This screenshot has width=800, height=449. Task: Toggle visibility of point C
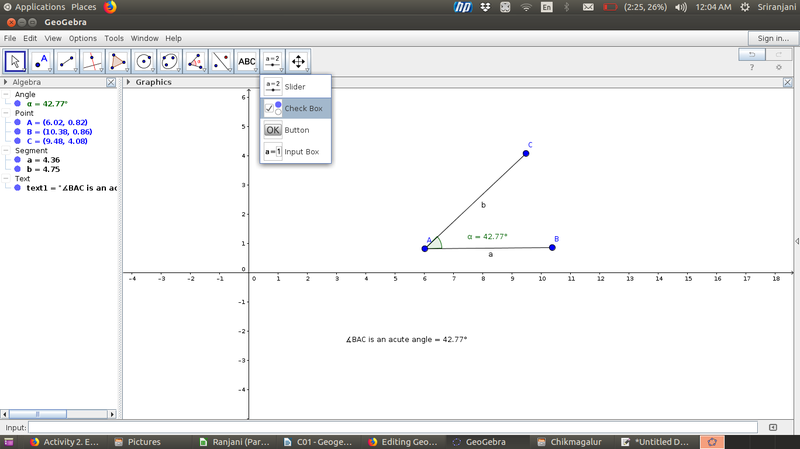coord(17,141)
